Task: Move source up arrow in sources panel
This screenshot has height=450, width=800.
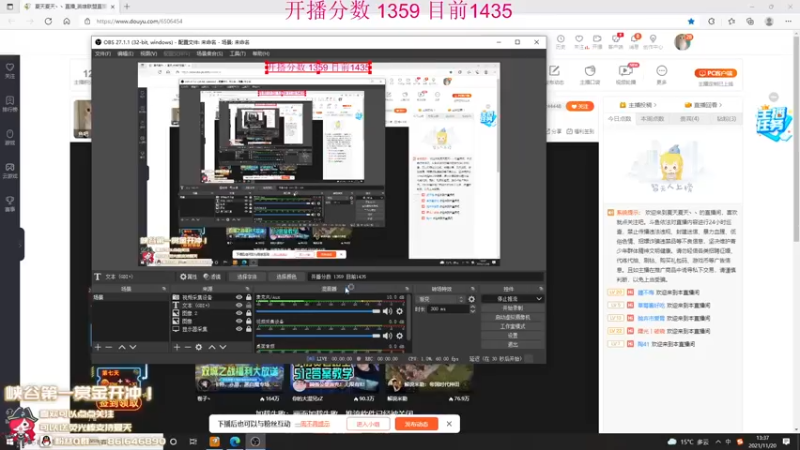Action: point(212,347)
